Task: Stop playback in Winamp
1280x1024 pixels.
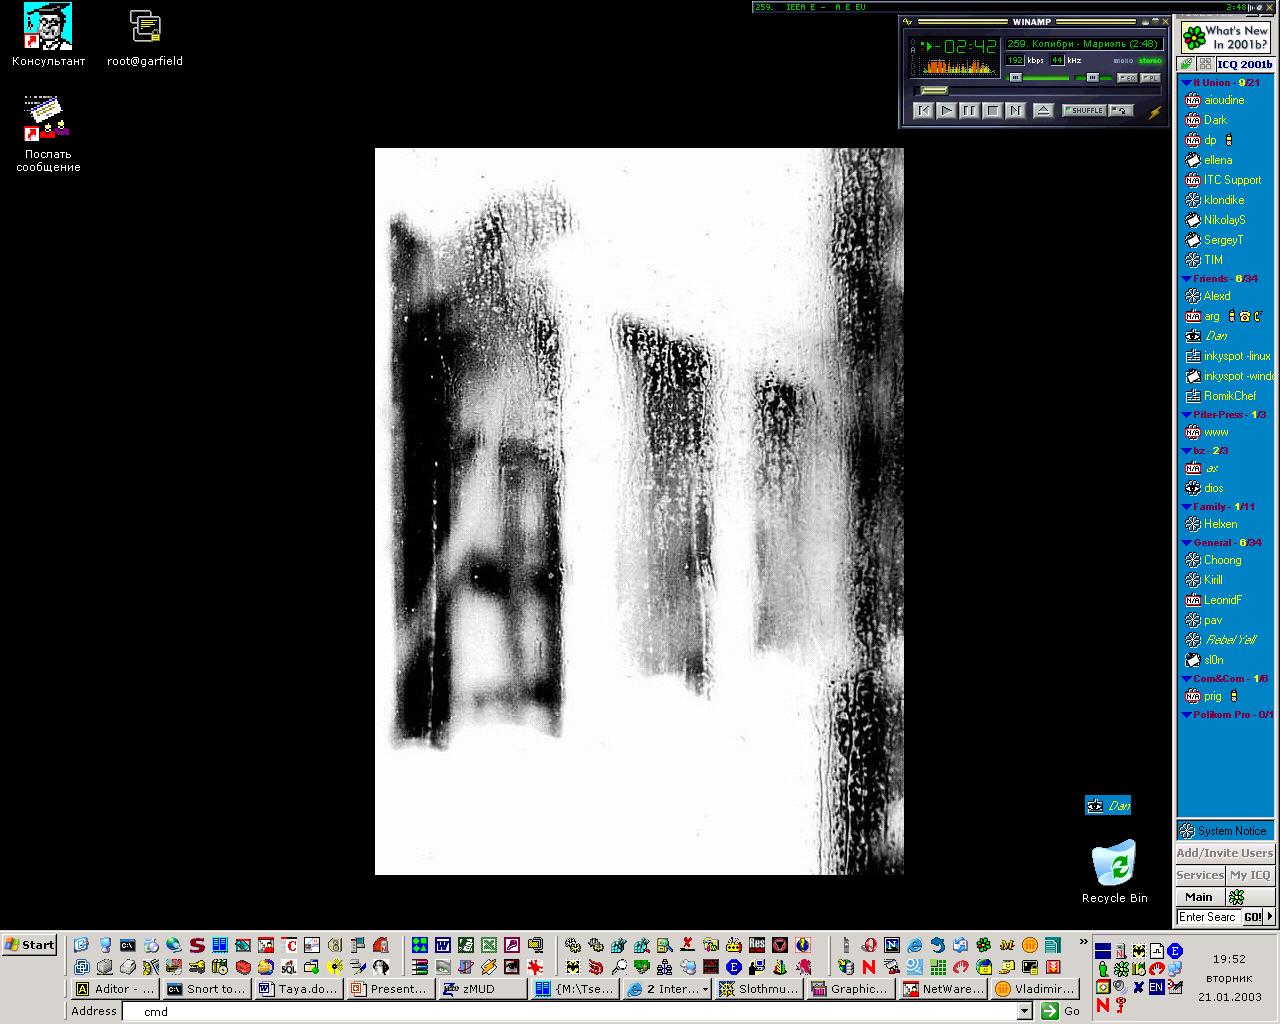Action: pyautogui.click(x=993, y=111)
